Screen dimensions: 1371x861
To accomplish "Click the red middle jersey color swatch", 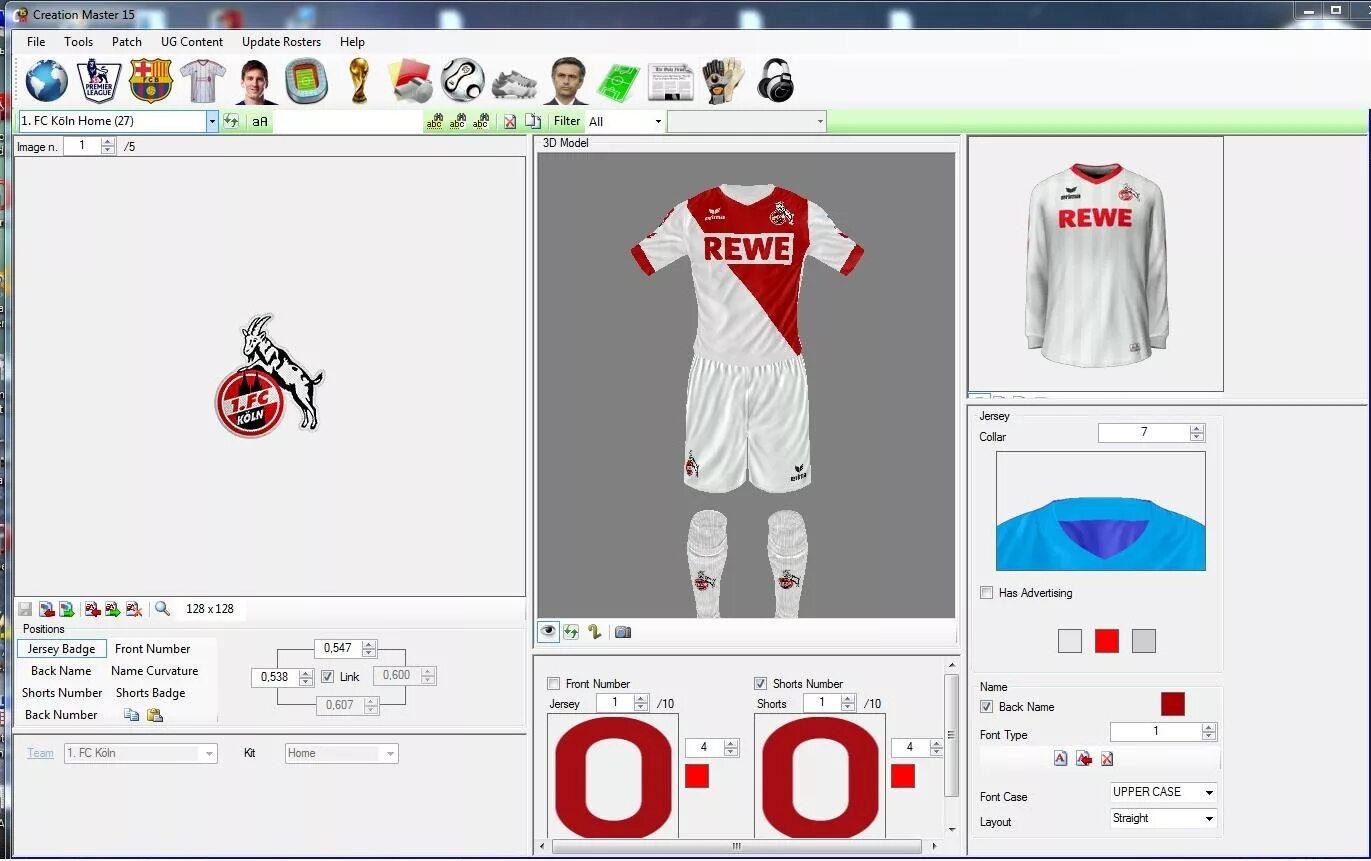I will click(1106, 641).
